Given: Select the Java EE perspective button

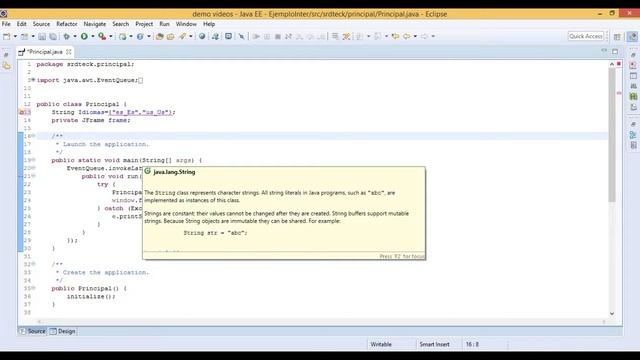Looking at the screenshot, I should point(632,36).
